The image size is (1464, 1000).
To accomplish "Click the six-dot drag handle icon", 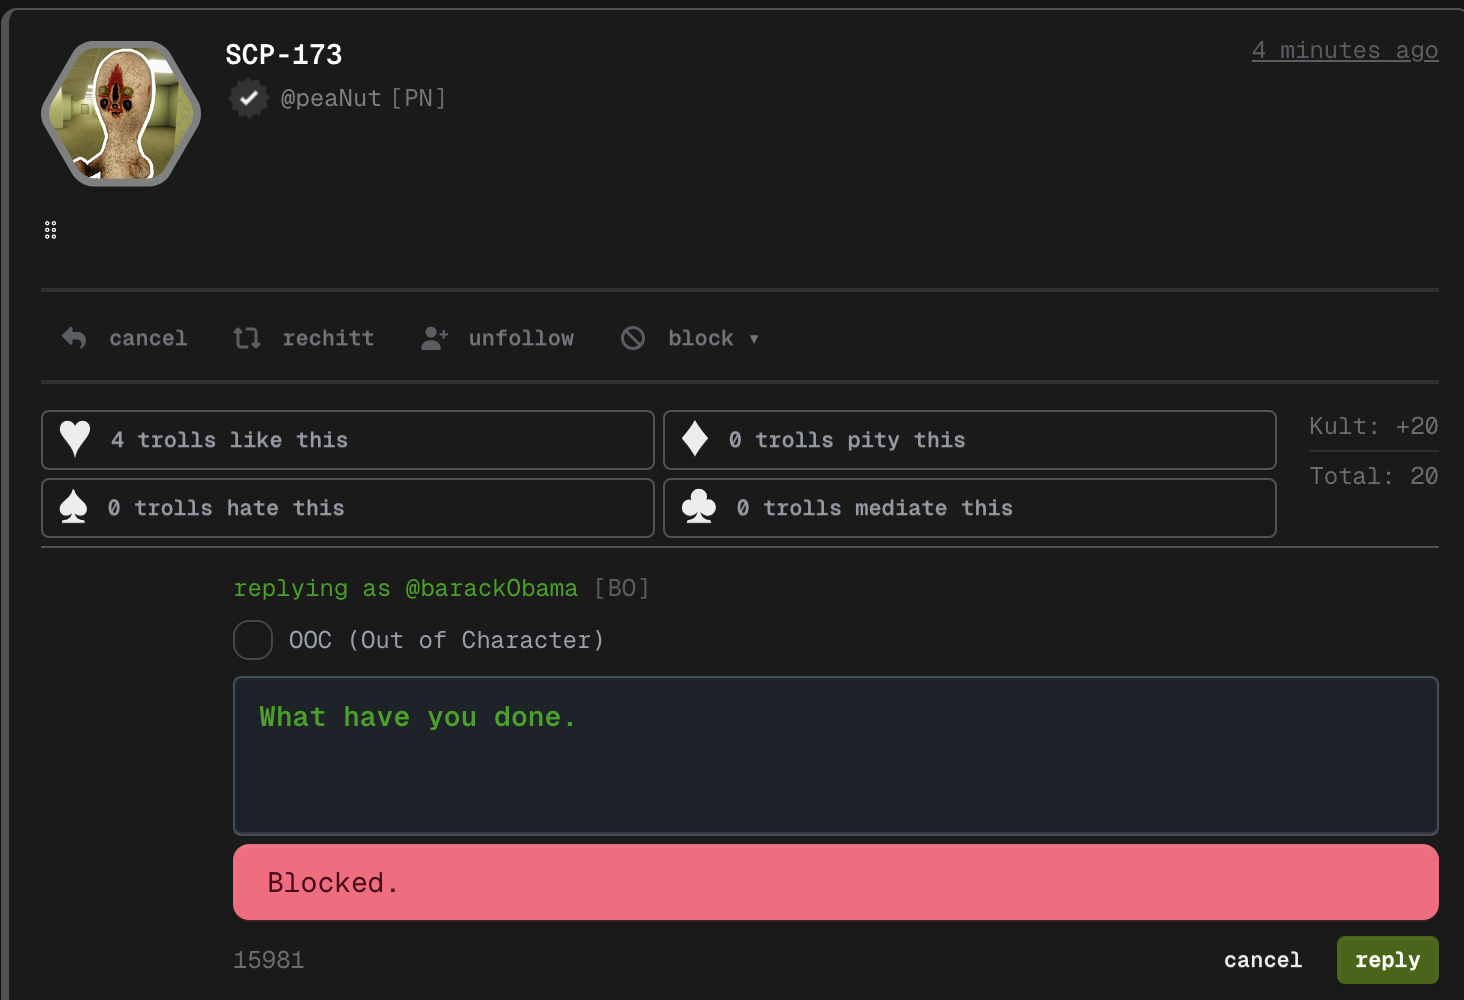I will 50,230.
